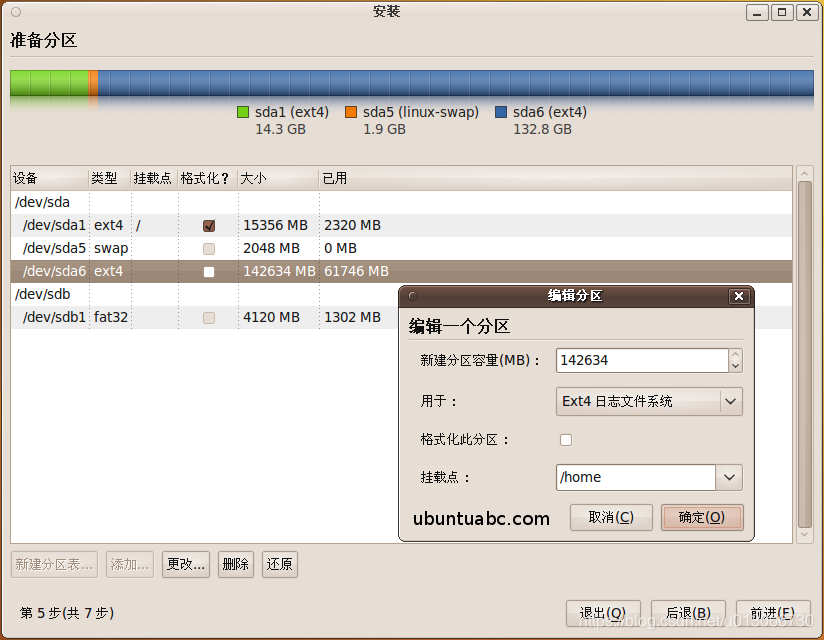Select the /dev/sda6 partition row
This screenshot has width=824, height=640.
pyautogui.click(x=401, y=272)
